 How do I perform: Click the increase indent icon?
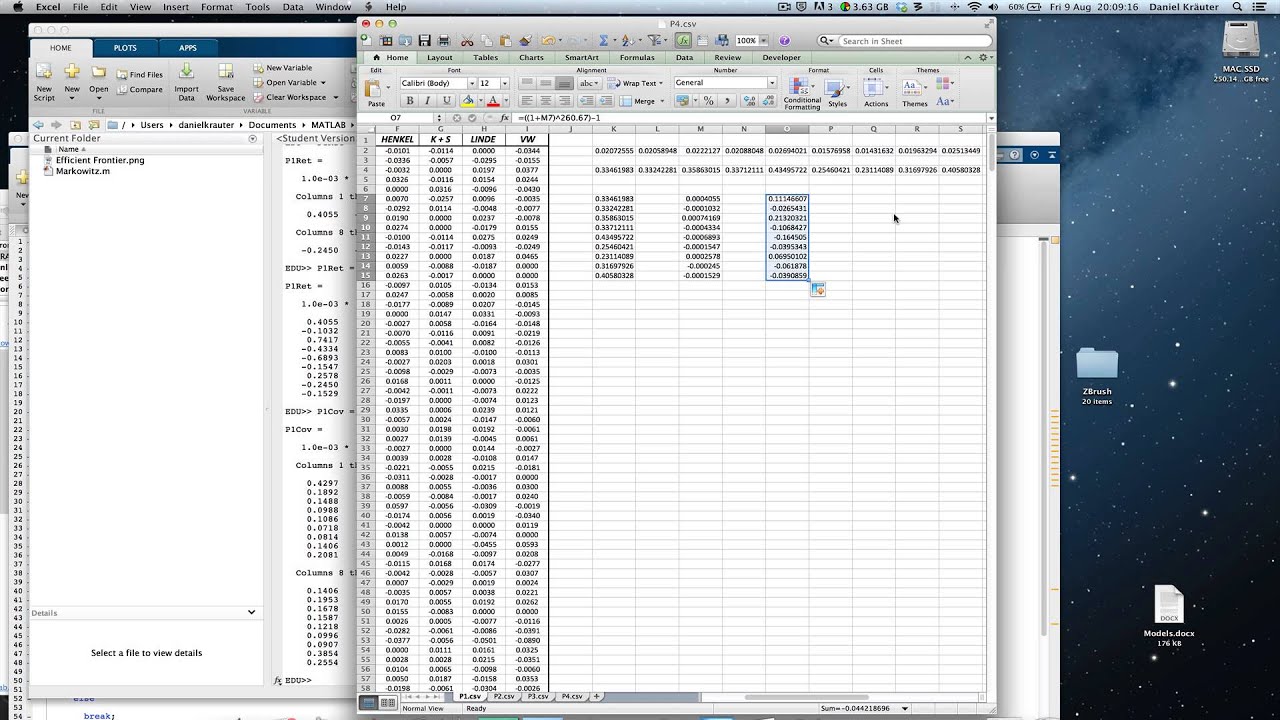tap(606, 101)
